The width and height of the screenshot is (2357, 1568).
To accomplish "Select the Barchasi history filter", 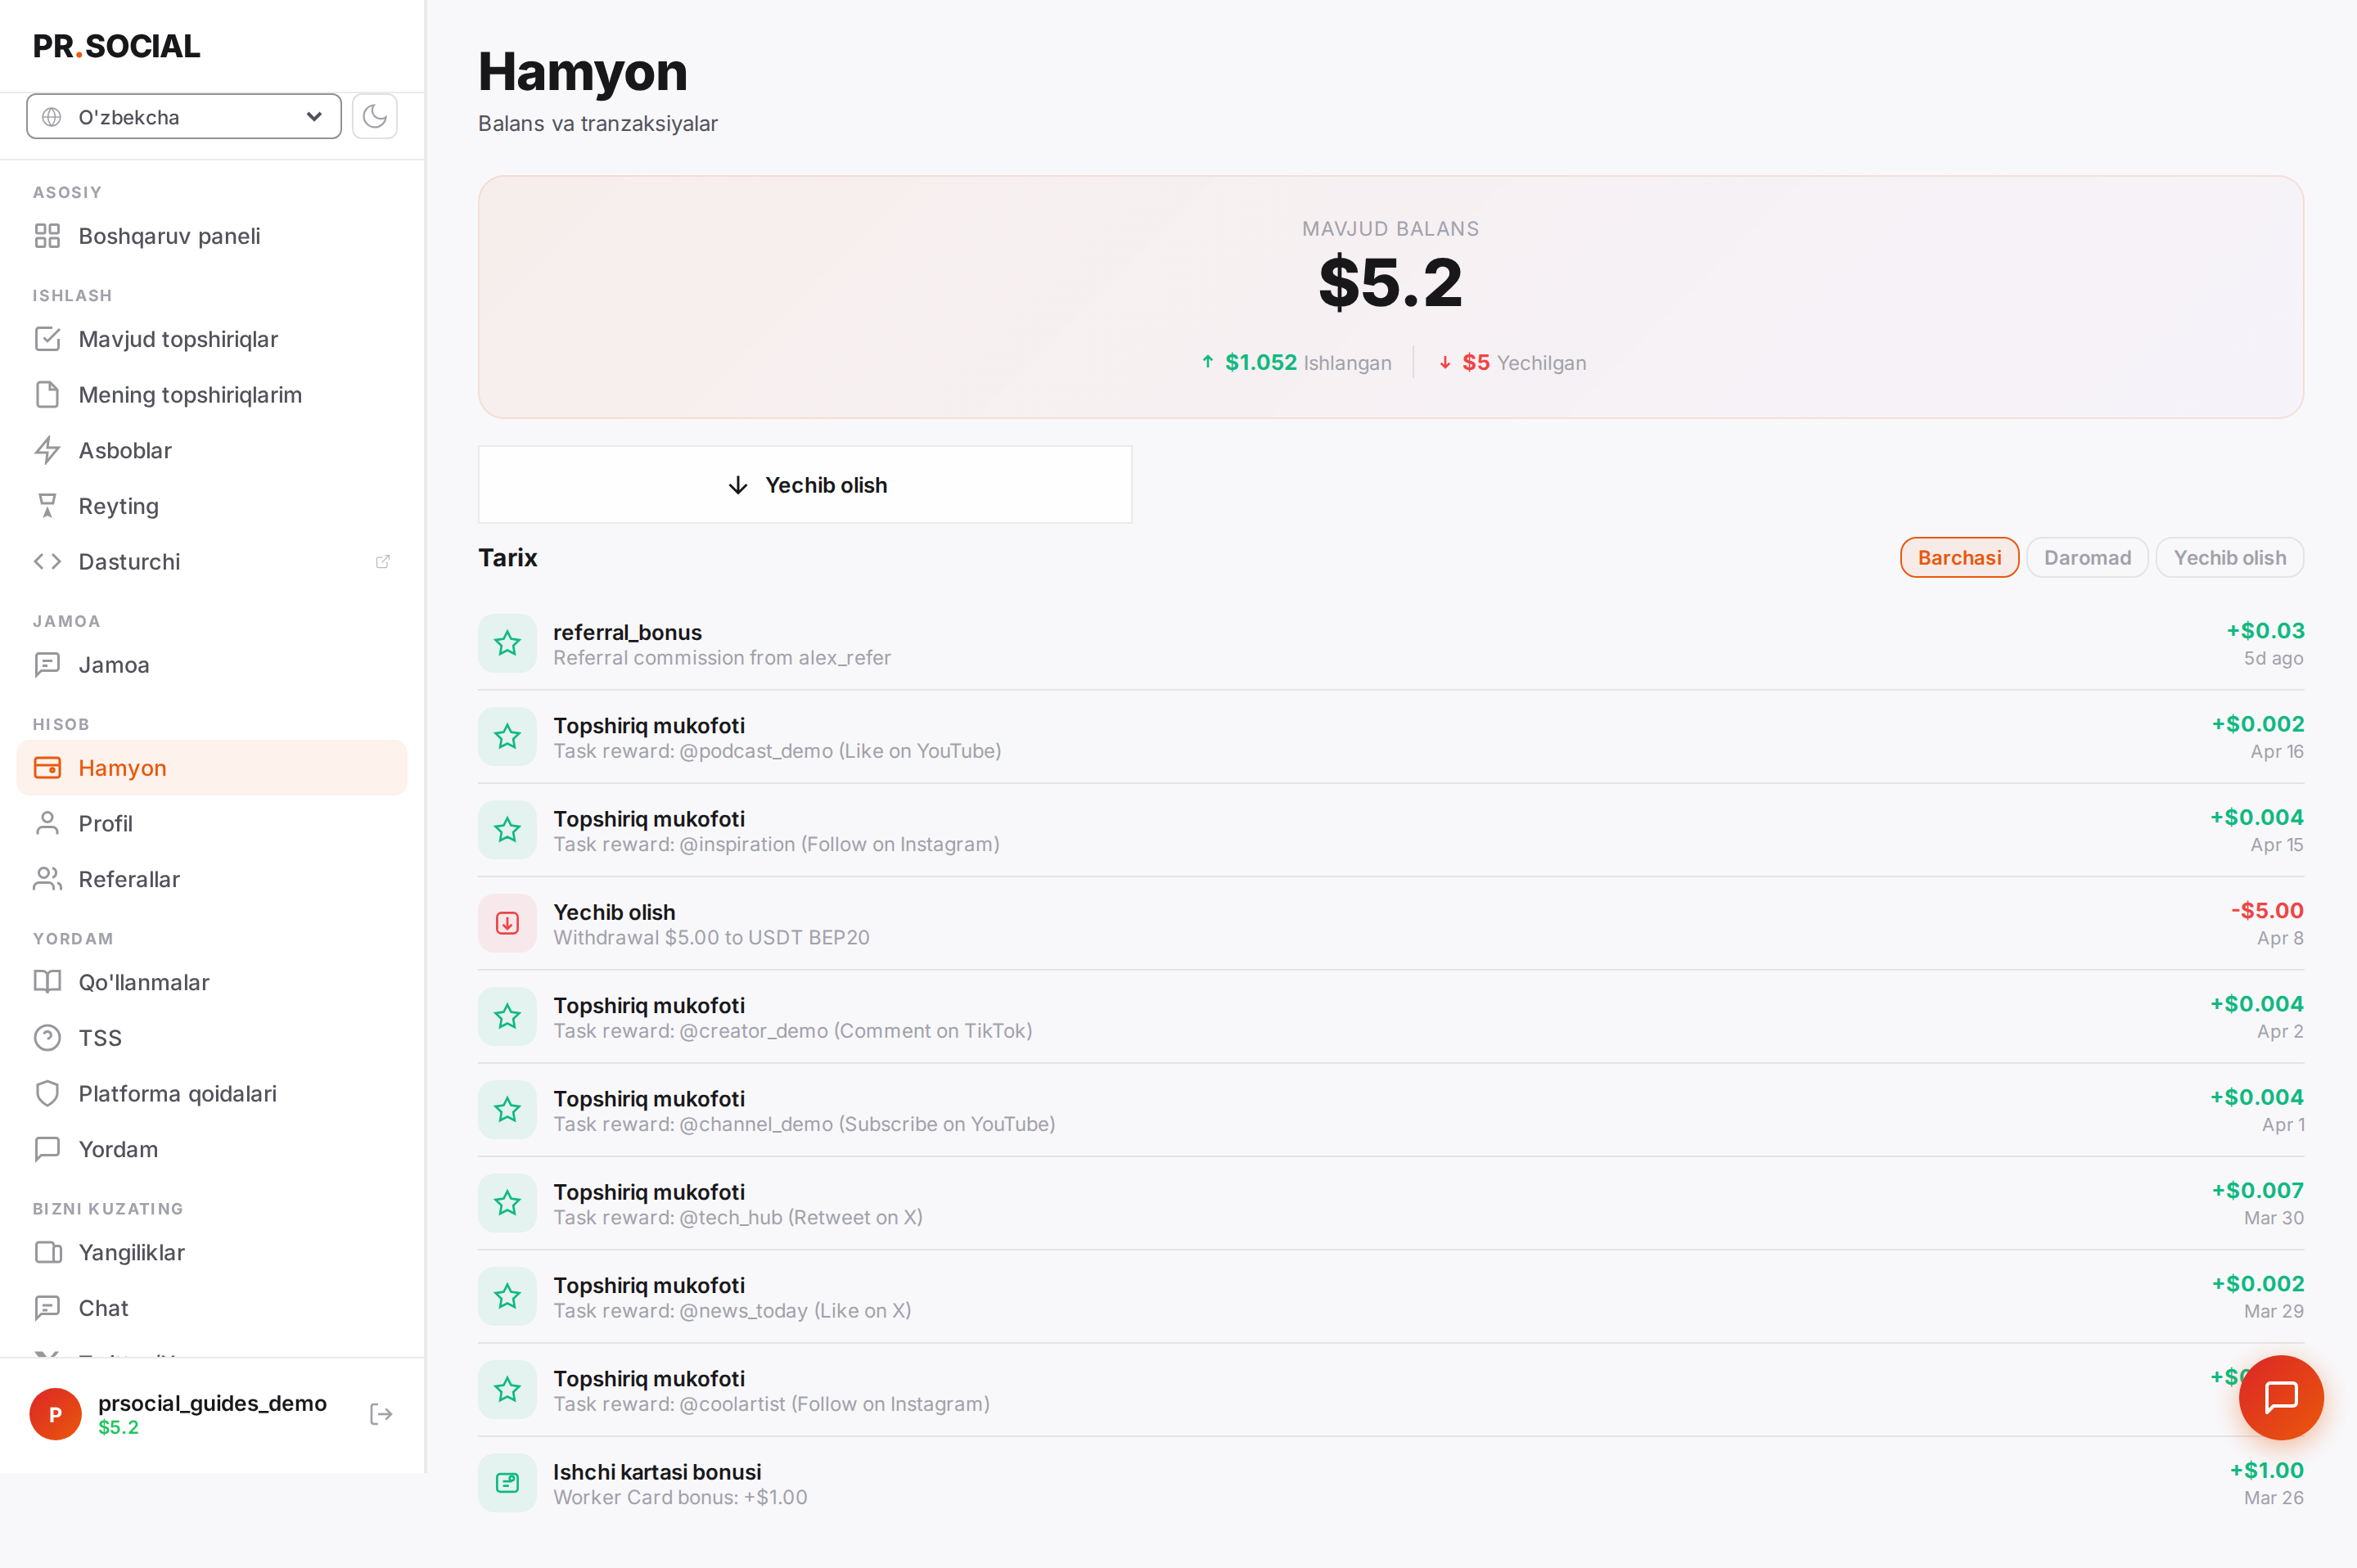I will tap(1959, 558).
